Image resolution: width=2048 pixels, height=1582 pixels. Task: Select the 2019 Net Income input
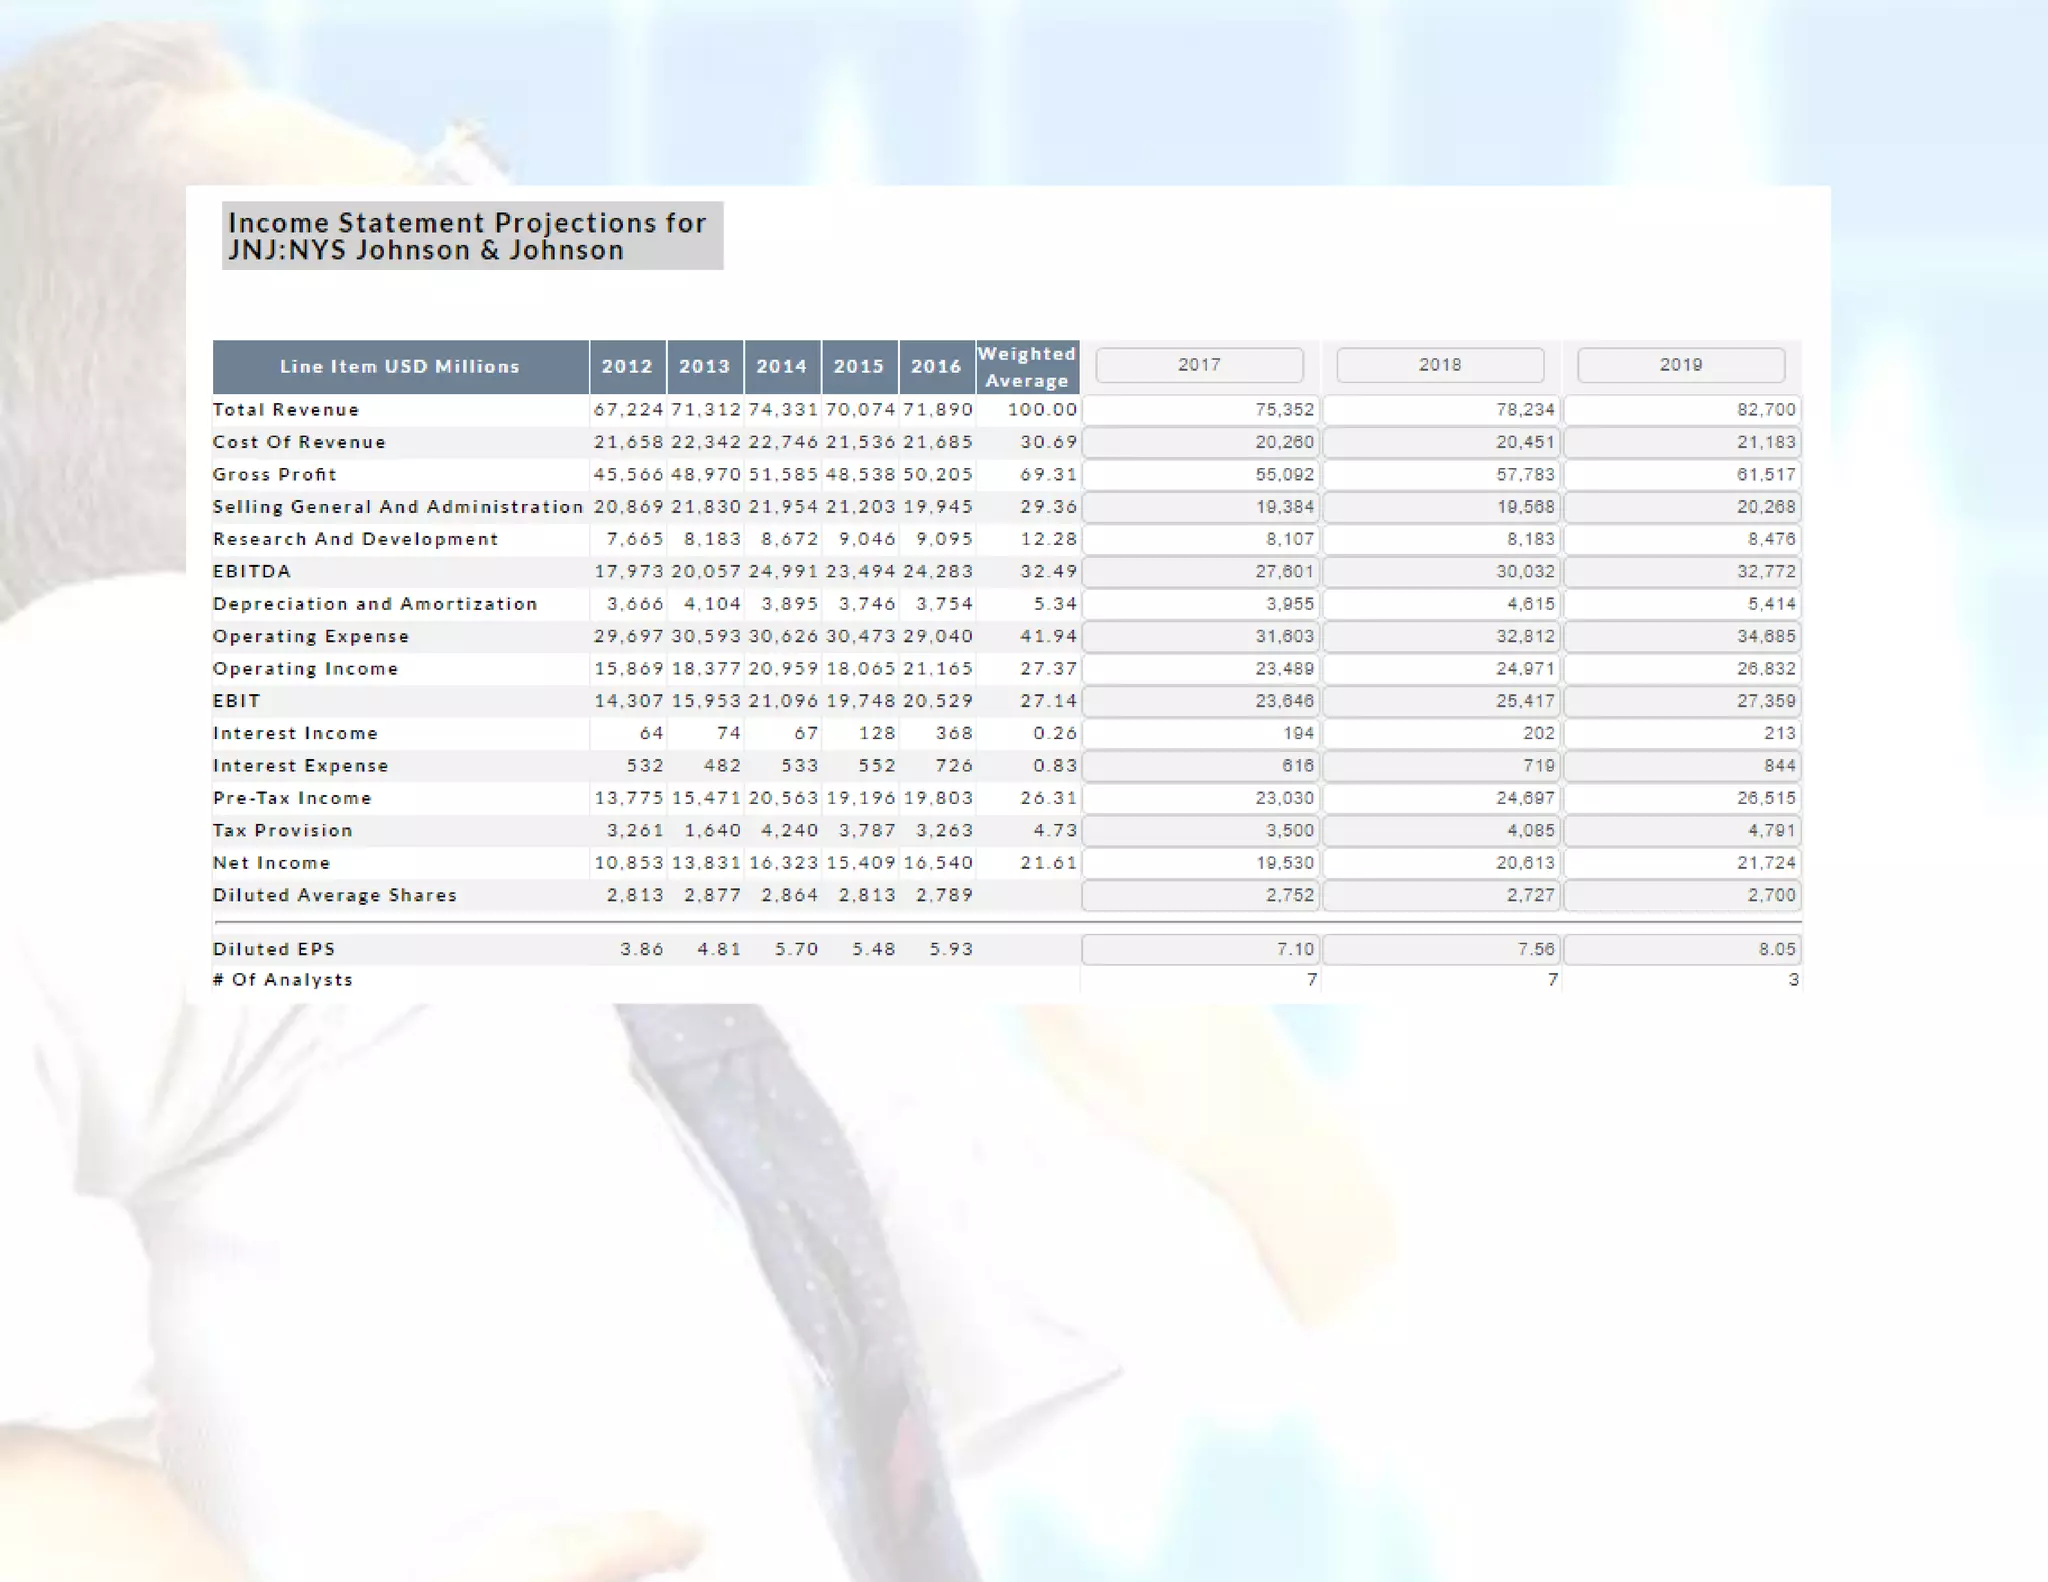[x=1682, y=863]
